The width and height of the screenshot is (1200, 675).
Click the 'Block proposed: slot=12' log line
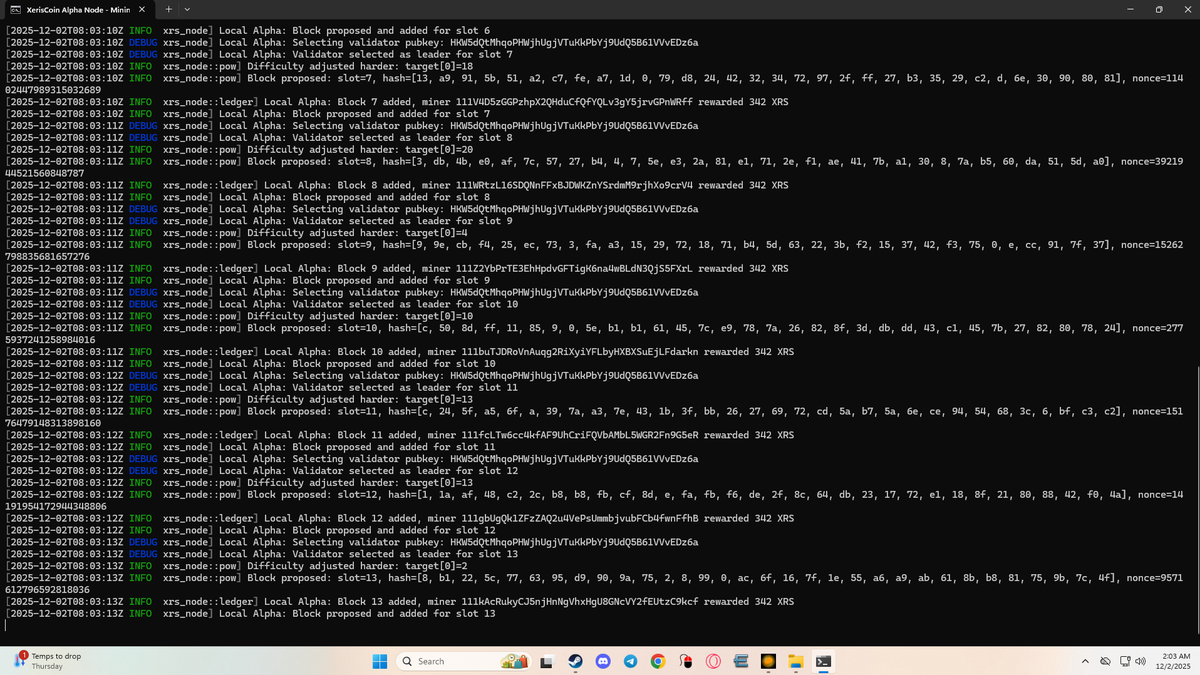click(595, 494)
